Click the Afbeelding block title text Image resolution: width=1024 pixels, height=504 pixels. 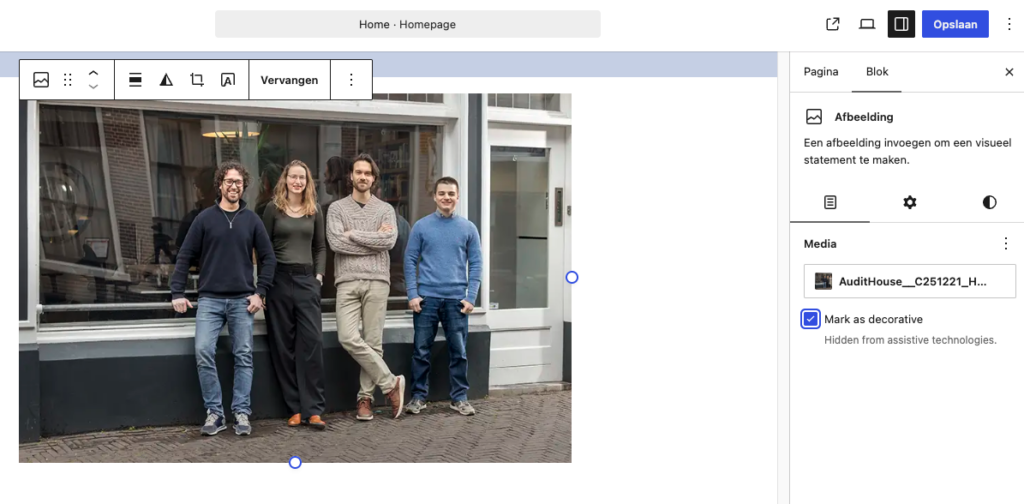[864, 117]
